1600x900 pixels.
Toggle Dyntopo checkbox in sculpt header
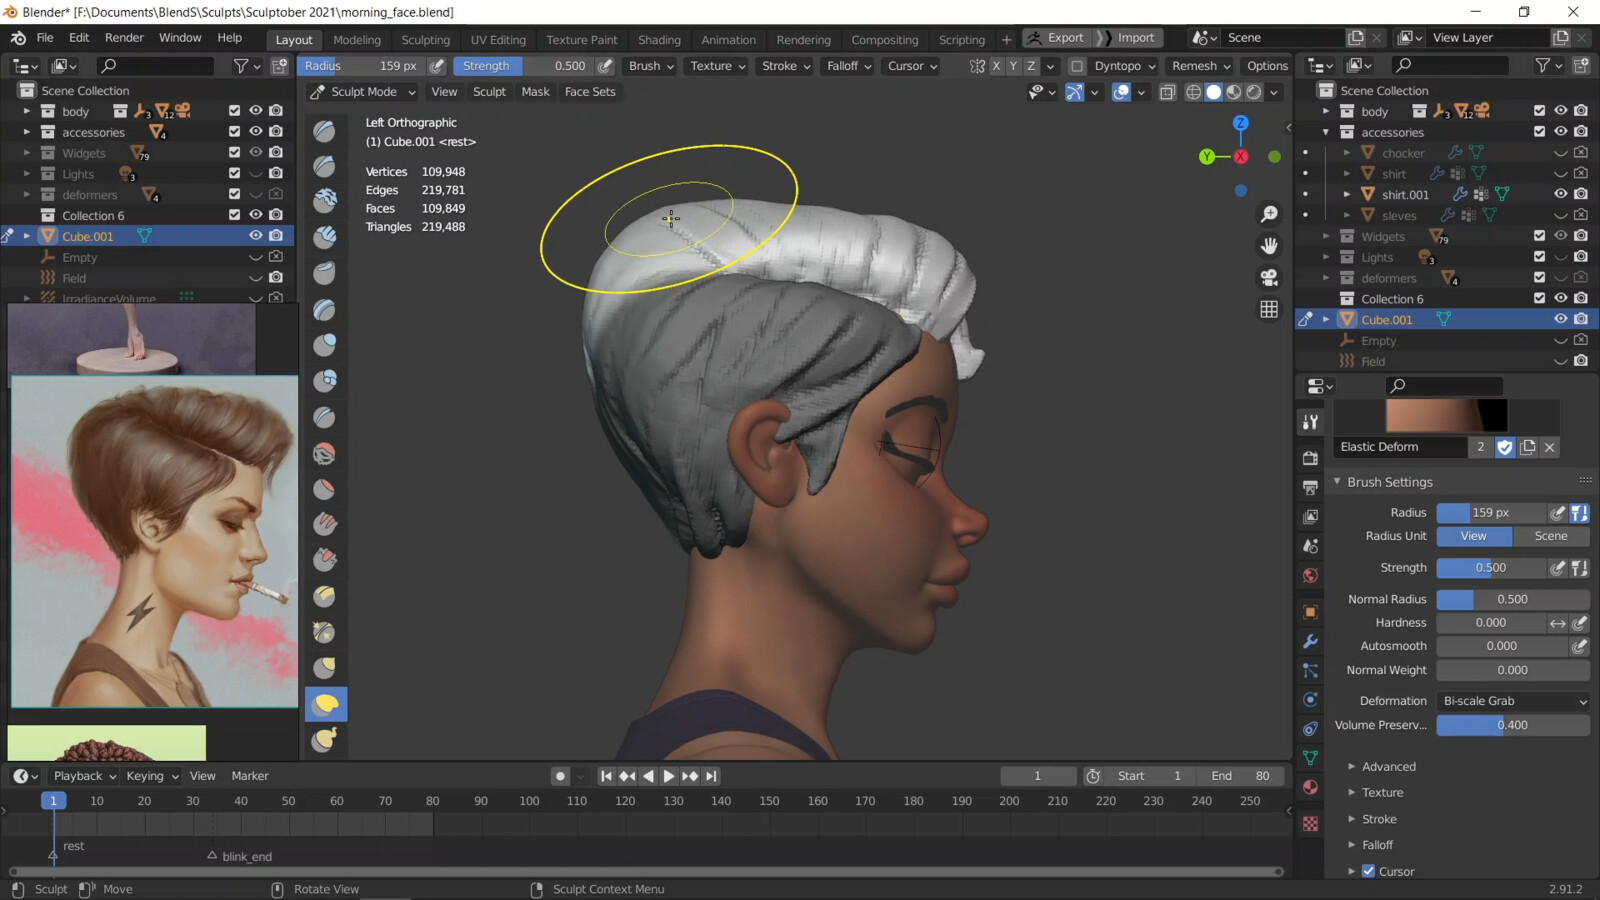click(1077, 66)
